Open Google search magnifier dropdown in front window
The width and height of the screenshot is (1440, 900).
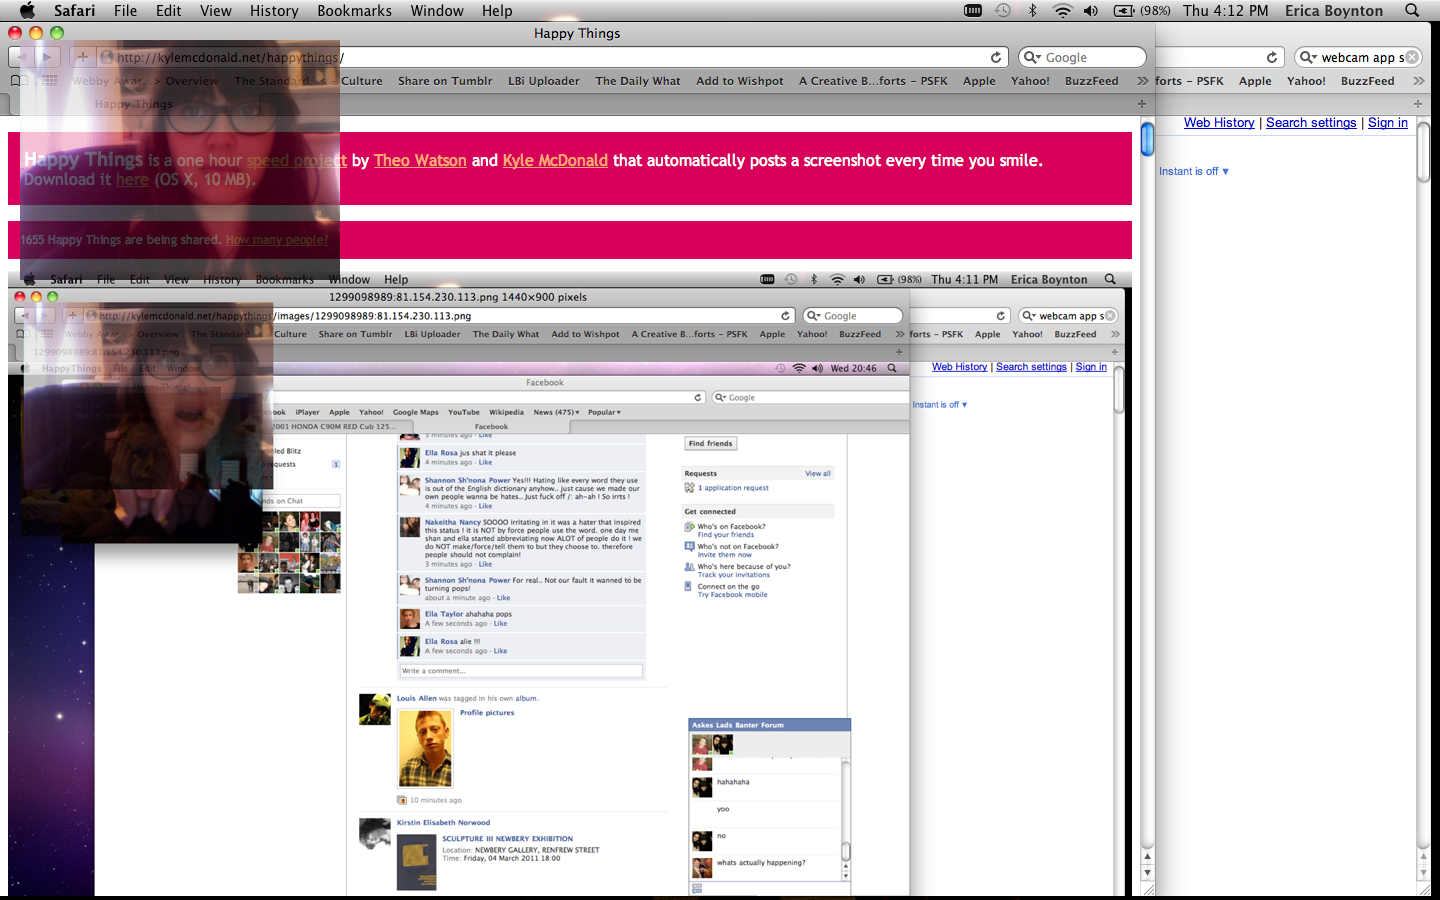point(1032,57)
